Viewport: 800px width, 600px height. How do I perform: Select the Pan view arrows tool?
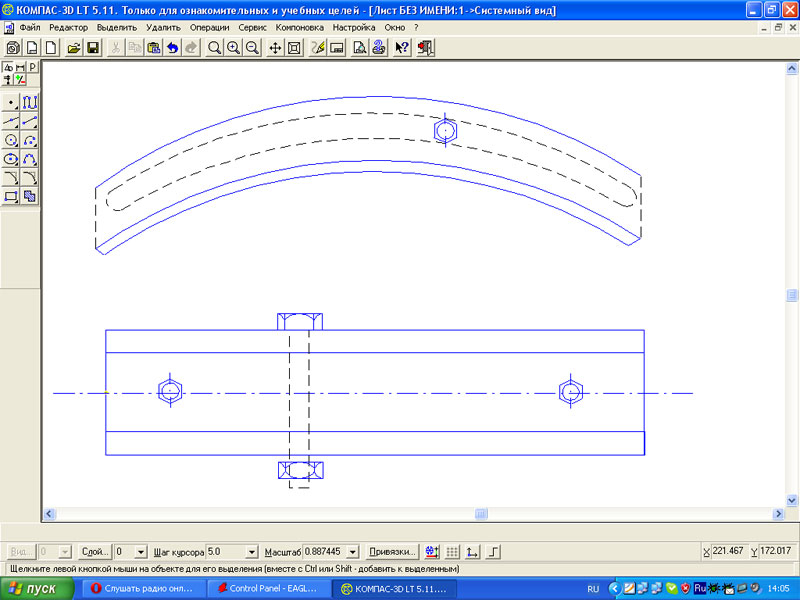pos(275,48)
